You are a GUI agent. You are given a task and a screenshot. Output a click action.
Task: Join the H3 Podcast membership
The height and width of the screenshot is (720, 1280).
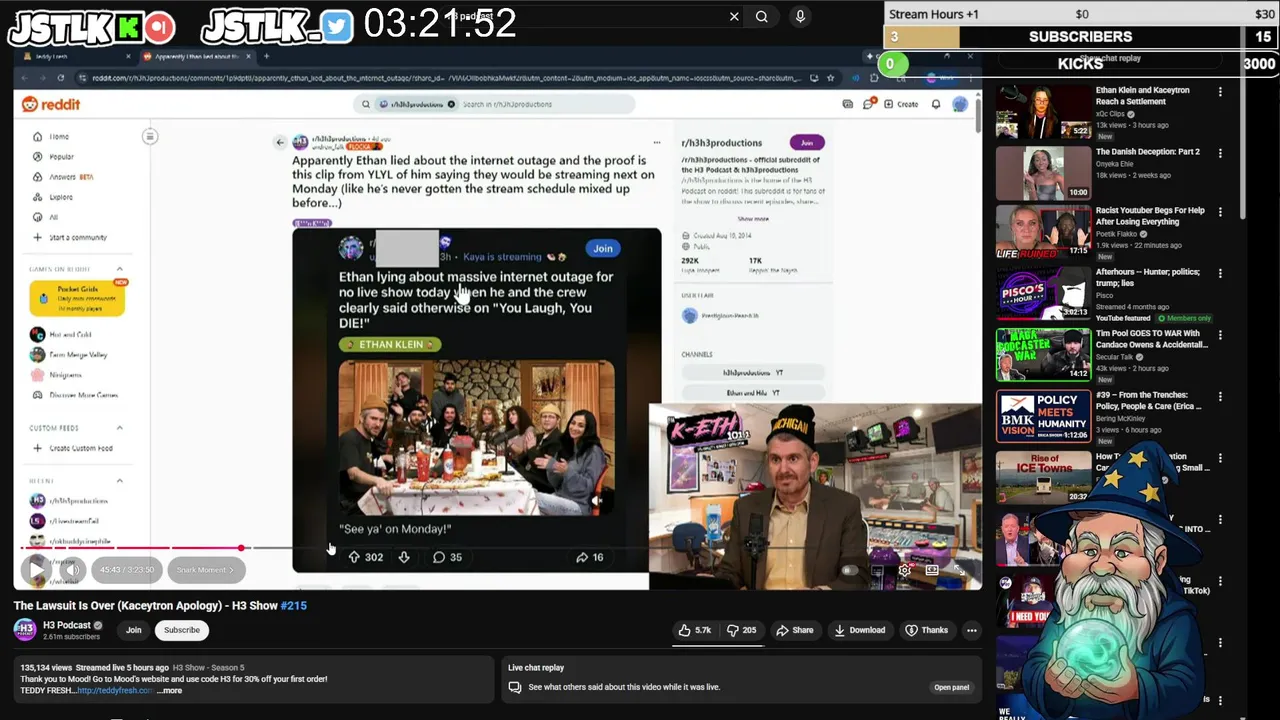[x=133, y=630]
